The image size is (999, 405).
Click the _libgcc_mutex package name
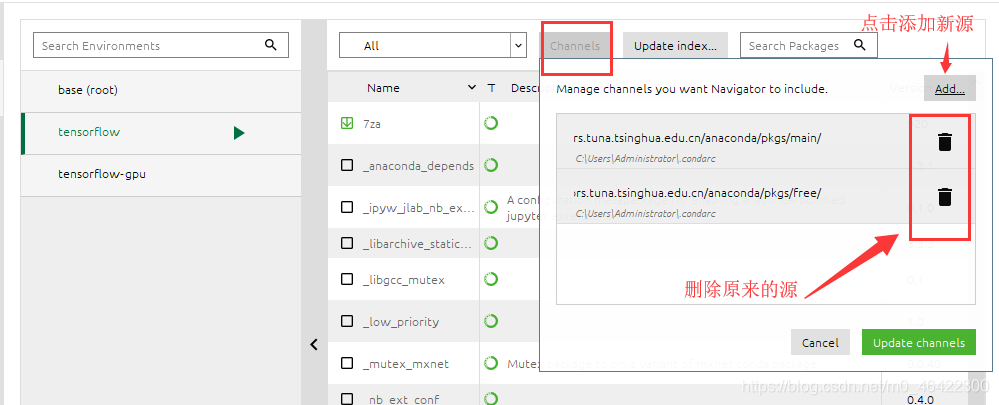403,280
